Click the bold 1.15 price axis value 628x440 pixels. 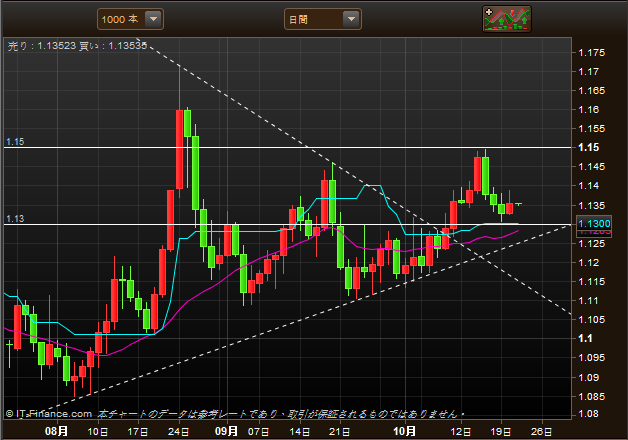(x=588, y=148)
